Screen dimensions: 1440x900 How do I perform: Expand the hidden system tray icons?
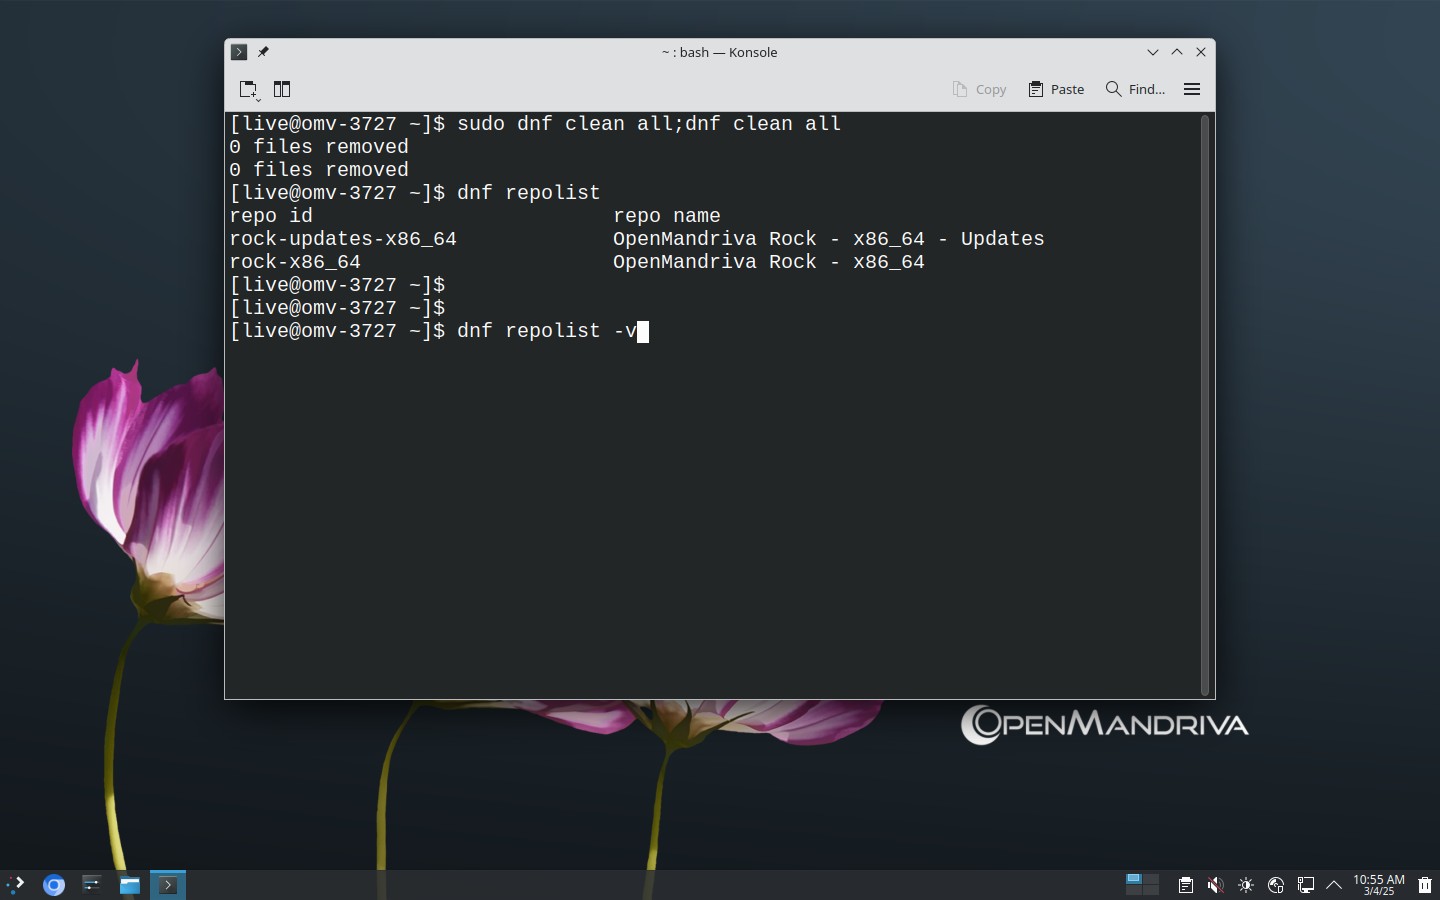(1334, 885)
